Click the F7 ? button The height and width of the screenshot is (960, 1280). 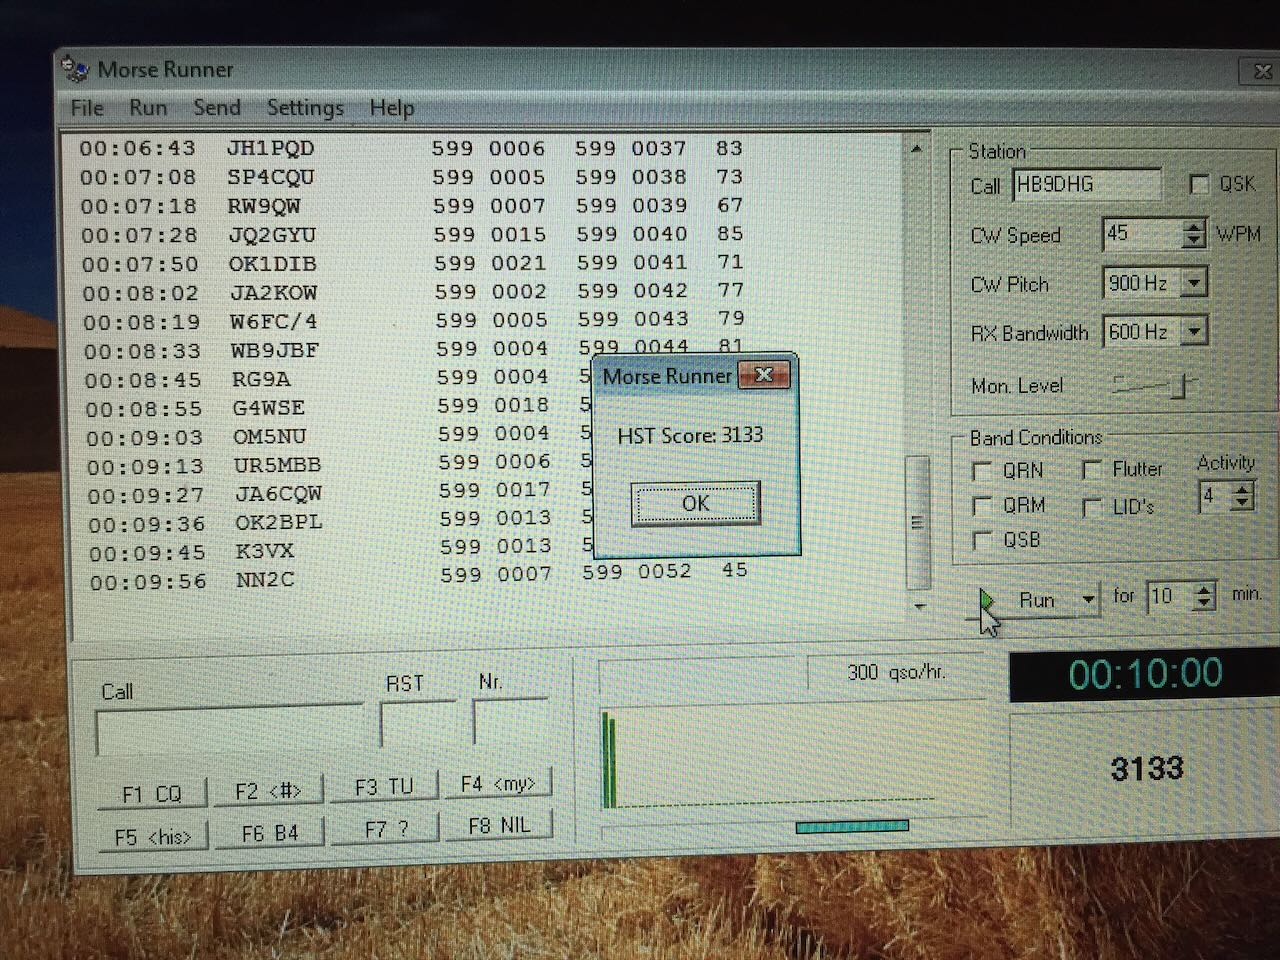coord(385,829)
